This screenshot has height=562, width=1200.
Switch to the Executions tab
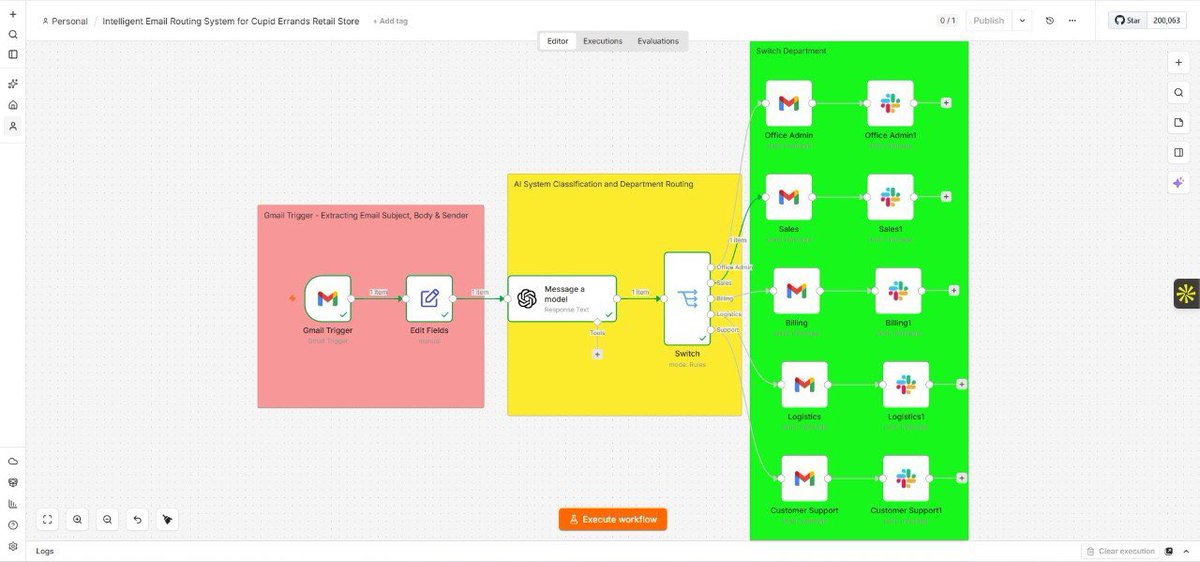pyautogui.click(x=603, y=41)
